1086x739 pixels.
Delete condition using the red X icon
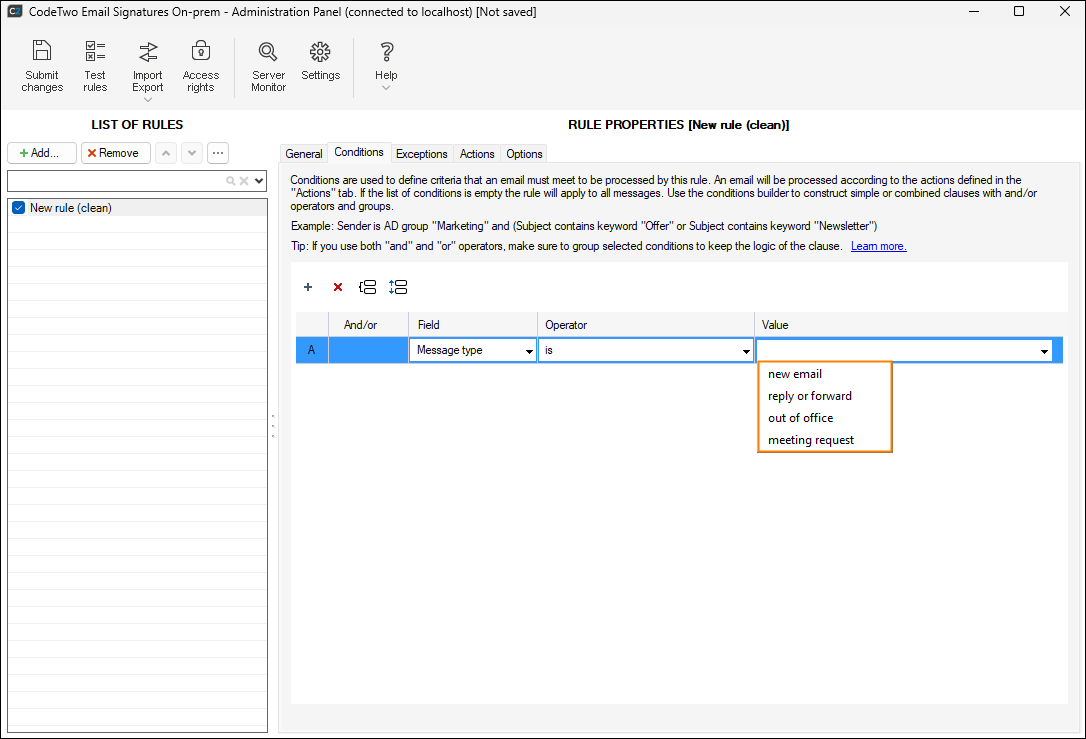[x=338, y=287]
